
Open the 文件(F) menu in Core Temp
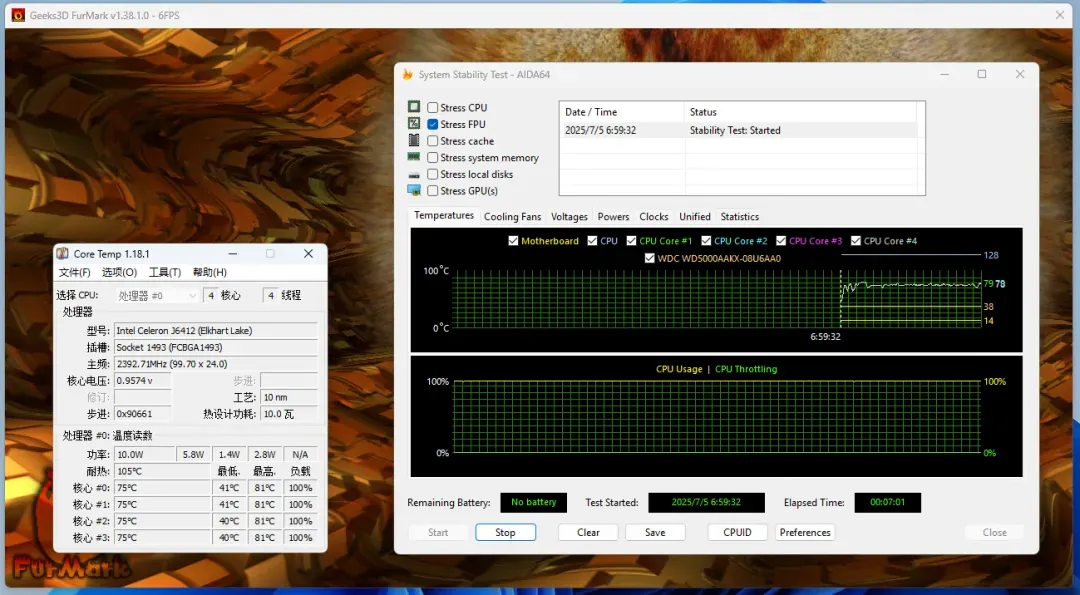74,272
